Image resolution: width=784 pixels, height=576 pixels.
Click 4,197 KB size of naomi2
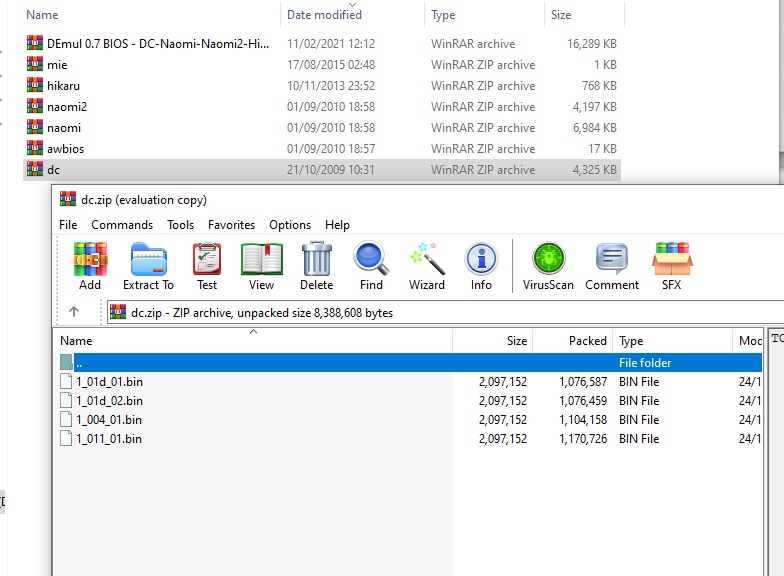click(594, 107)
